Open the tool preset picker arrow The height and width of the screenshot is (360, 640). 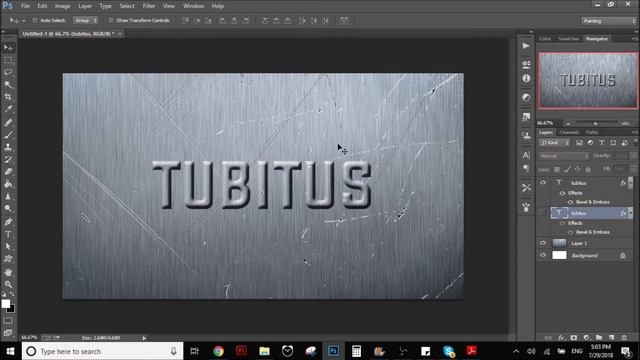pos(24,20)
